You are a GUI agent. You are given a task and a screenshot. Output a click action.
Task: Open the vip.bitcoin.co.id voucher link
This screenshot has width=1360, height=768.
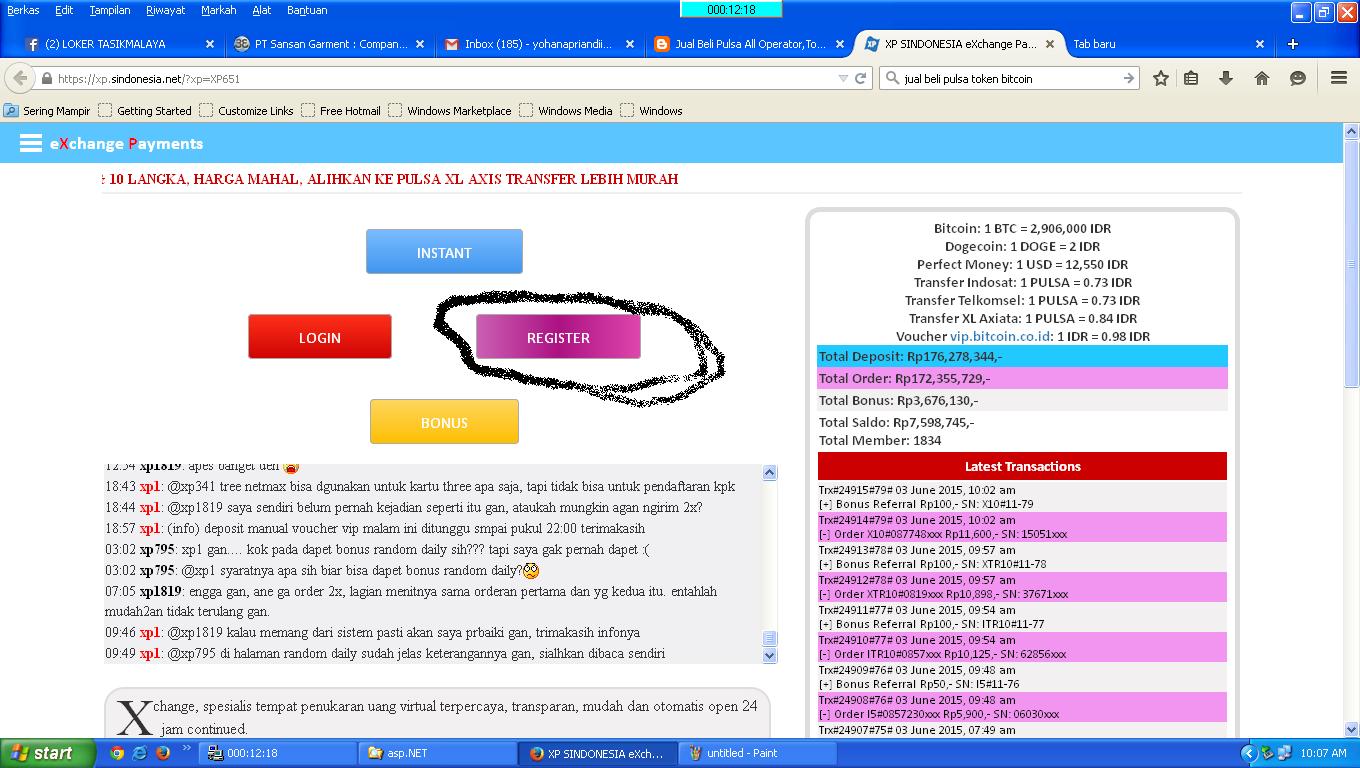click(x=1000, y=337)
